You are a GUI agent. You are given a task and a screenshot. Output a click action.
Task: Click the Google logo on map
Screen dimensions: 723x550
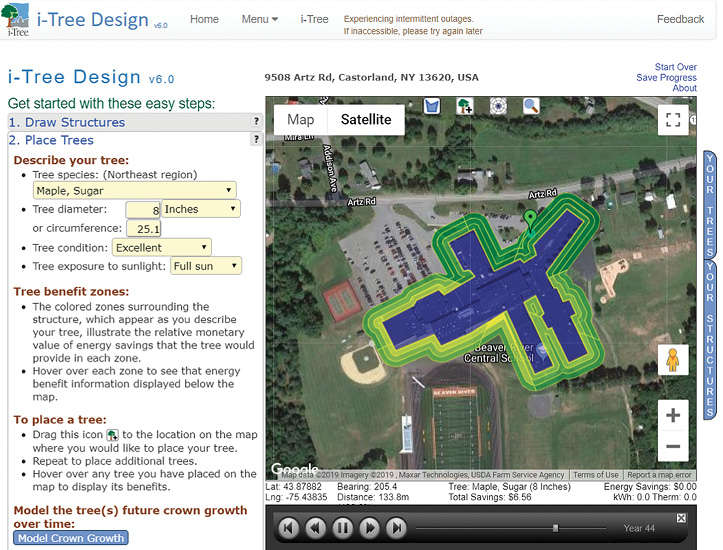pyautogui.click(x=294, y=469)
